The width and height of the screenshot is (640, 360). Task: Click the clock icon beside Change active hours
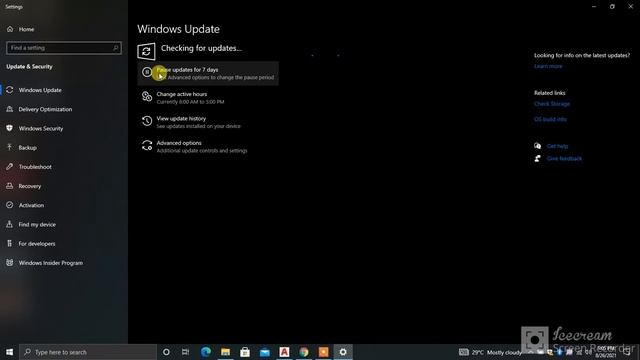147,97
